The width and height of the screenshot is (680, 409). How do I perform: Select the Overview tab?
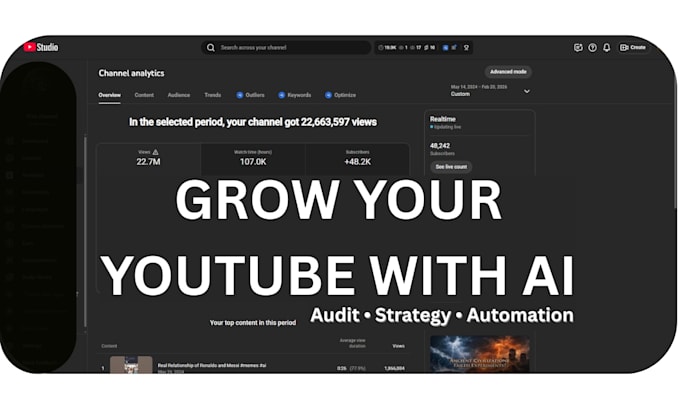coord(110,95)
